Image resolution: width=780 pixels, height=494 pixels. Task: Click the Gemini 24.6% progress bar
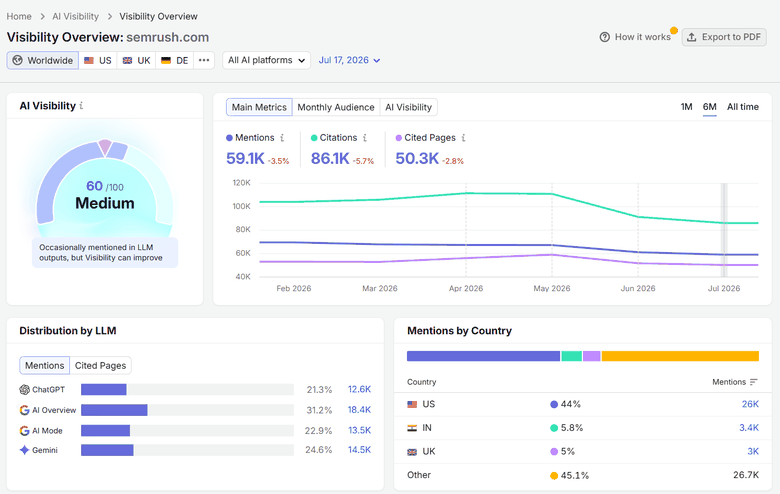coord(187,450)
